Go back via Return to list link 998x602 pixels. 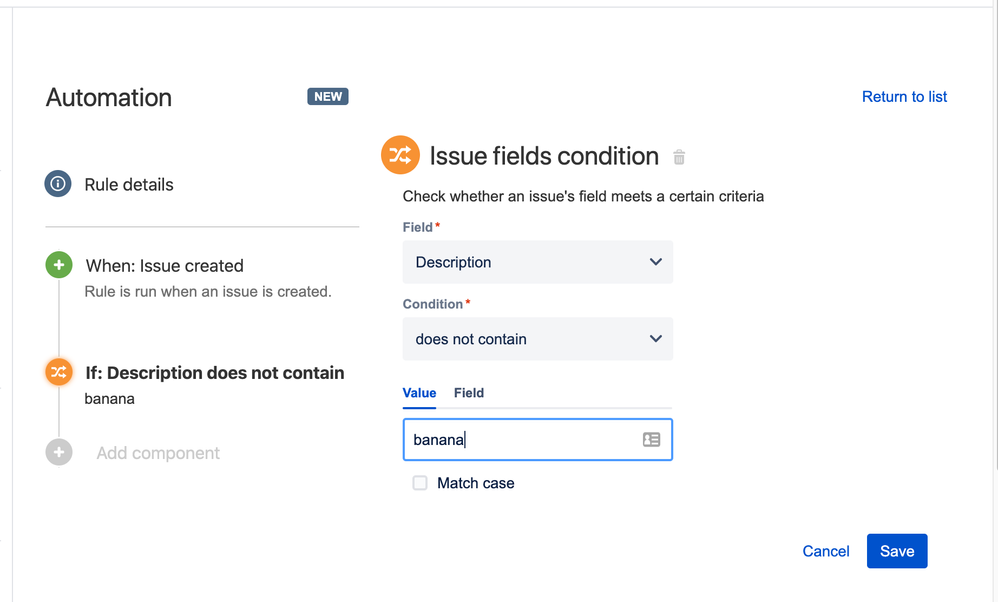point(904,97)
